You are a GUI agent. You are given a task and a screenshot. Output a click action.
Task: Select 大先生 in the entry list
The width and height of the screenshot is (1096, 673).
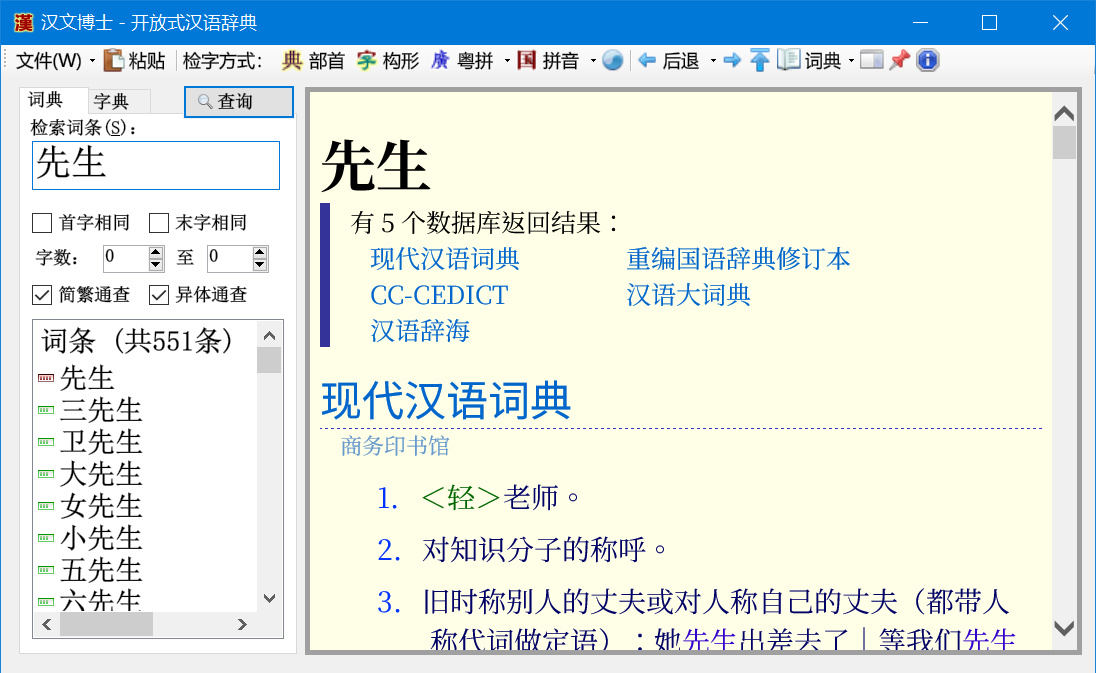click(x=101, y=475)
